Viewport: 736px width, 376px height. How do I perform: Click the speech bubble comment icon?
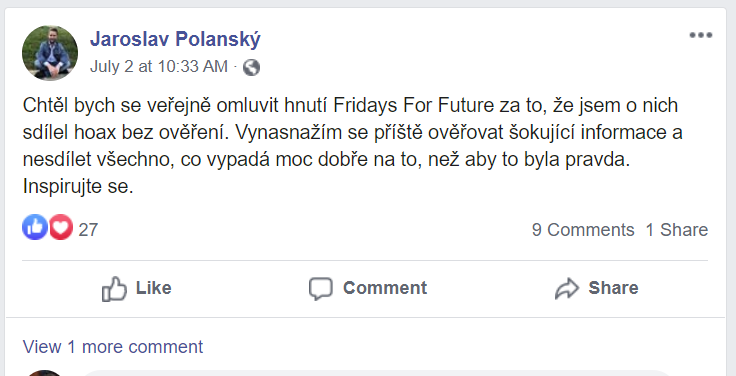(x=321, y=289)
